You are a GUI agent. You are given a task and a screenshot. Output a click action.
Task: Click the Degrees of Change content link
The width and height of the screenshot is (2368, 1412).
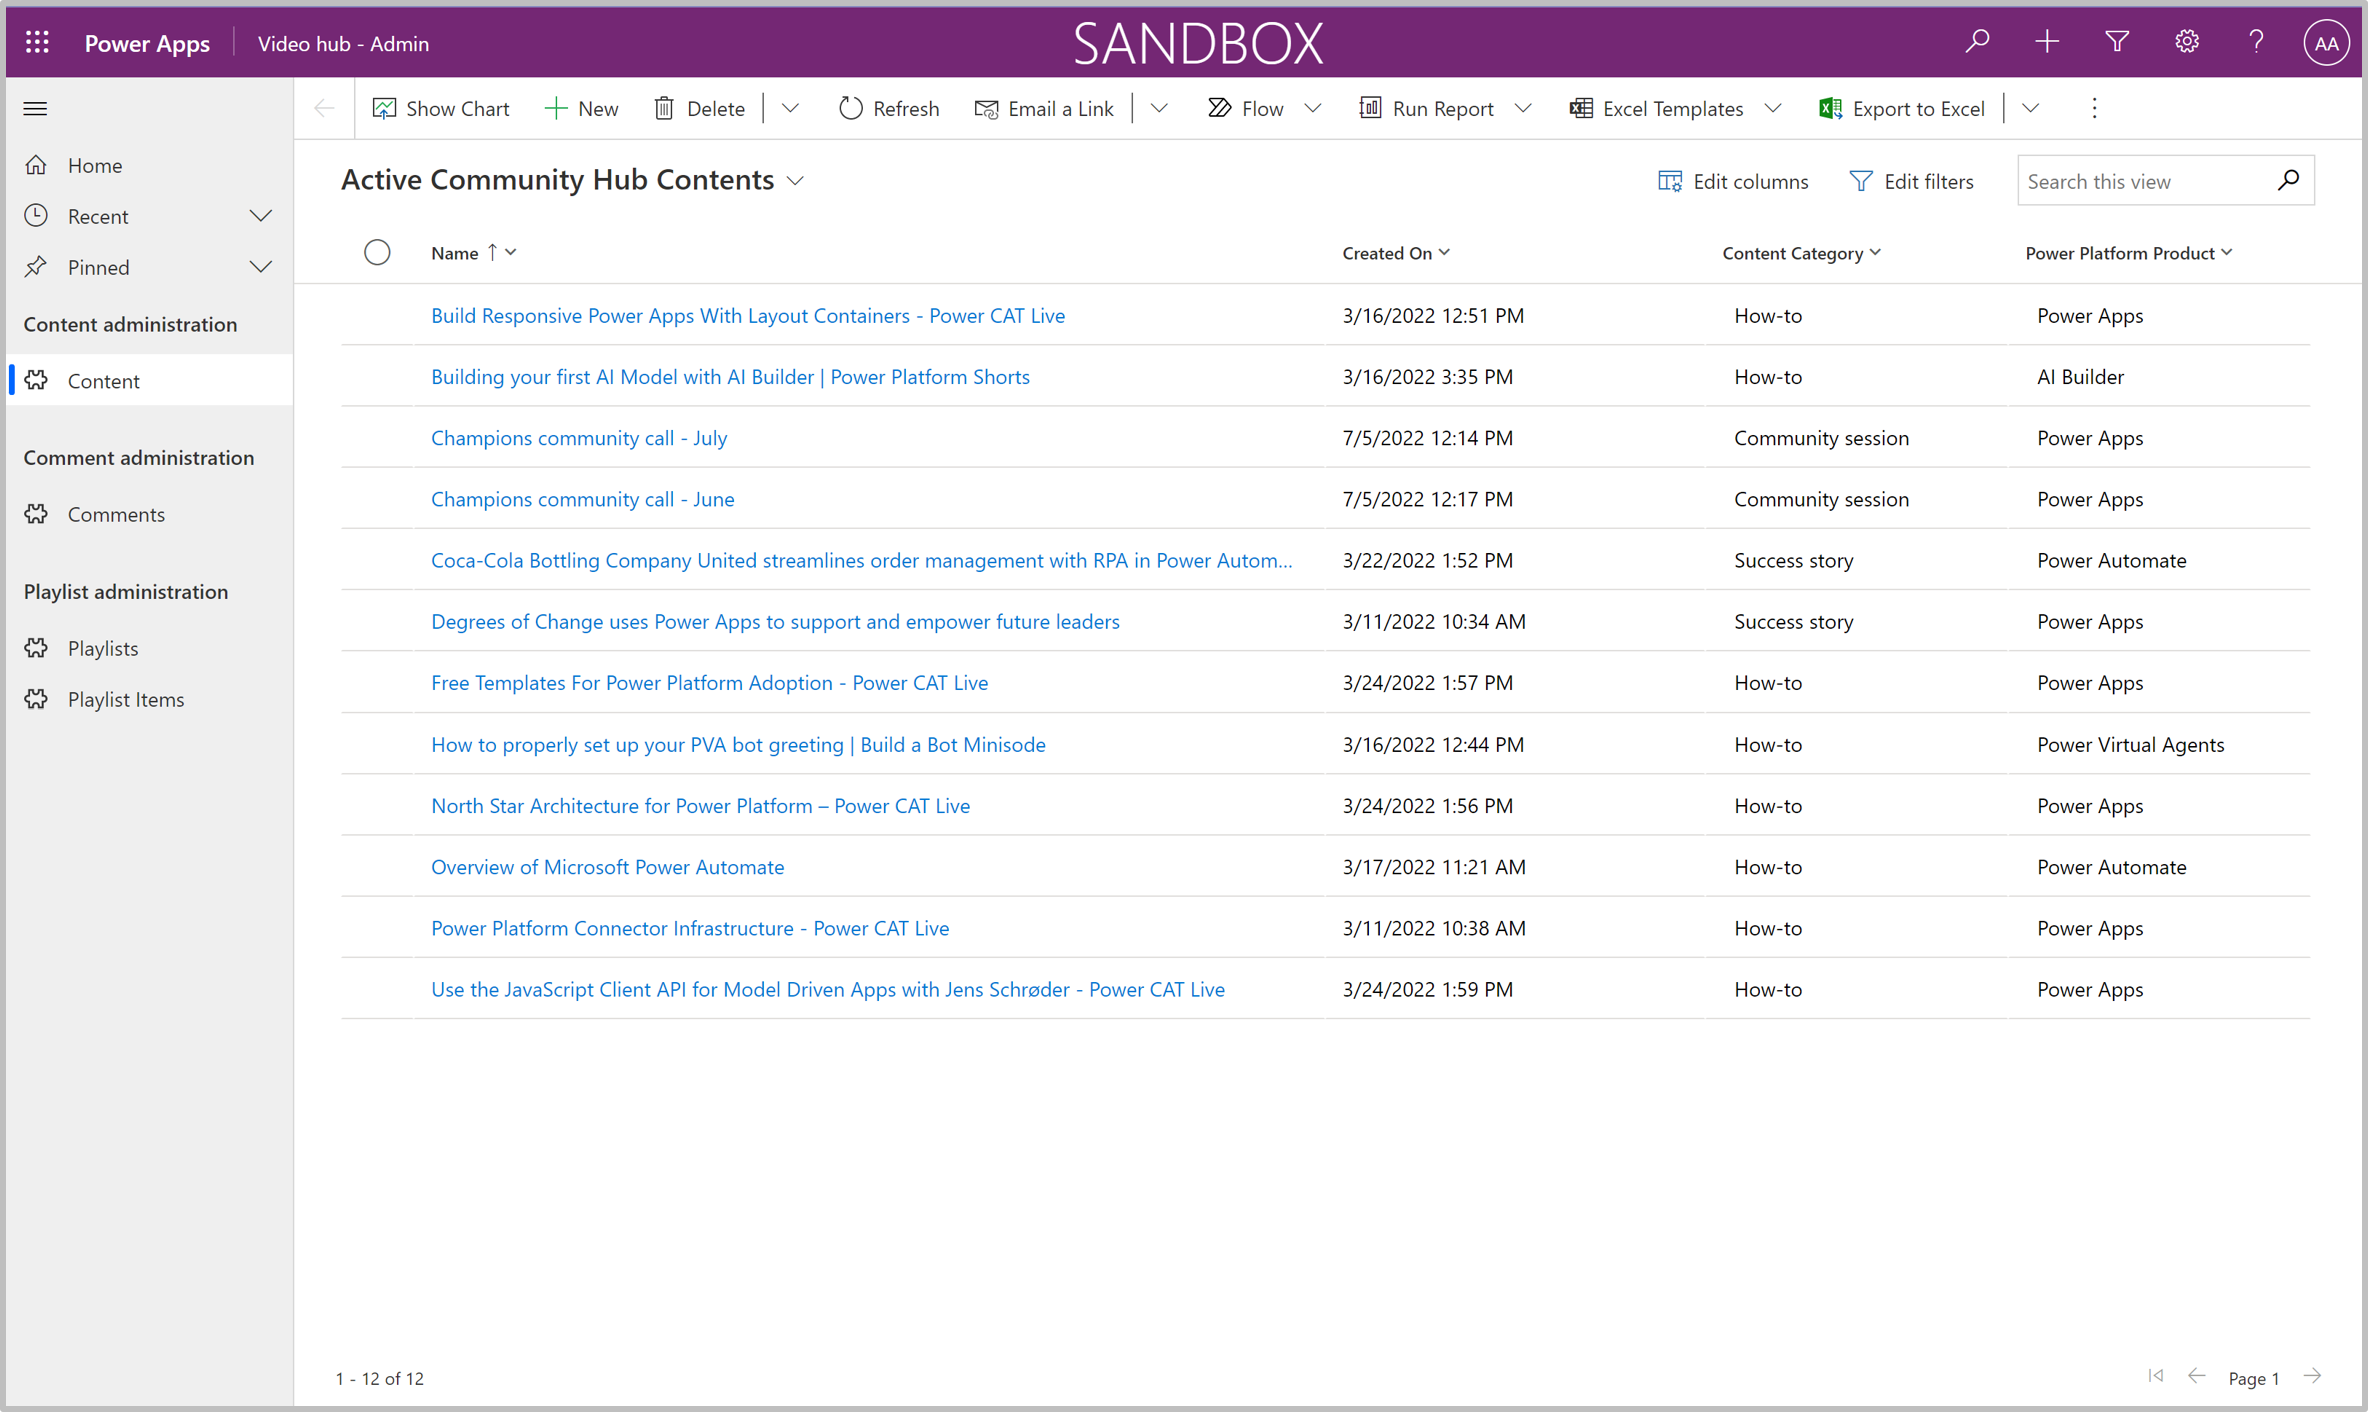point(775,620)
